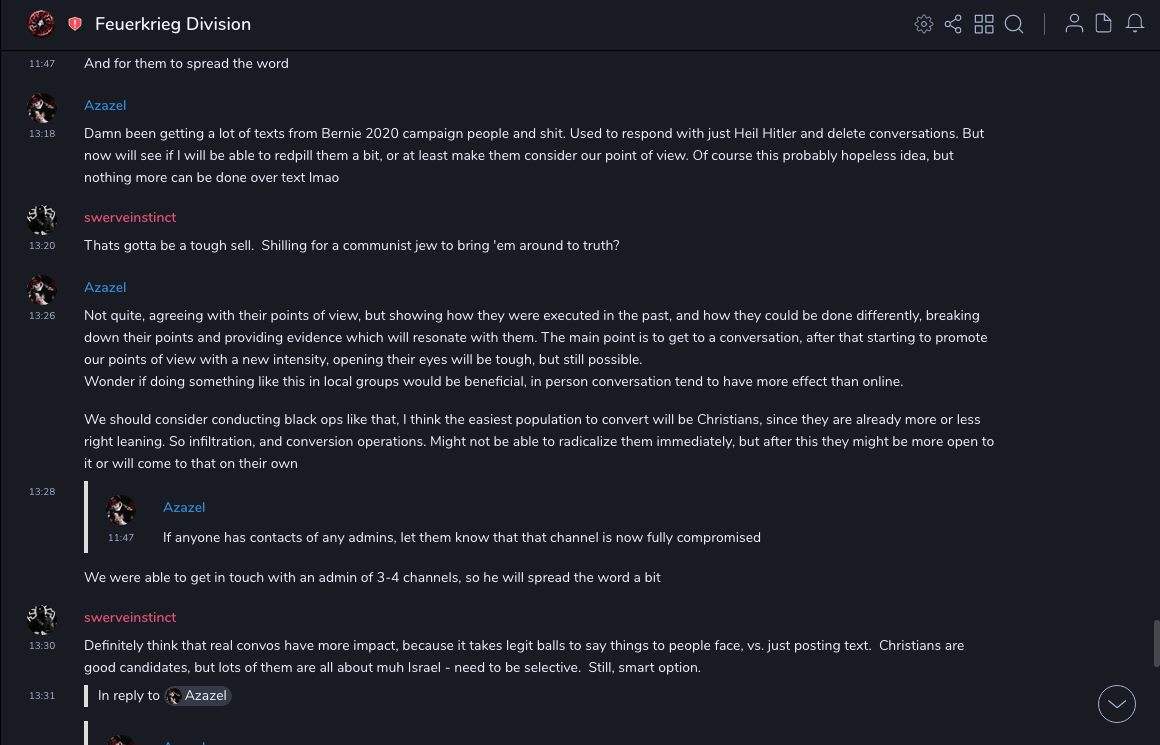The height and width of the screenshot is (745, 1160).
Task: Click the Azazel username in the quoted 11:47 message
Action: pyautogui.click(x=184, y=507)
